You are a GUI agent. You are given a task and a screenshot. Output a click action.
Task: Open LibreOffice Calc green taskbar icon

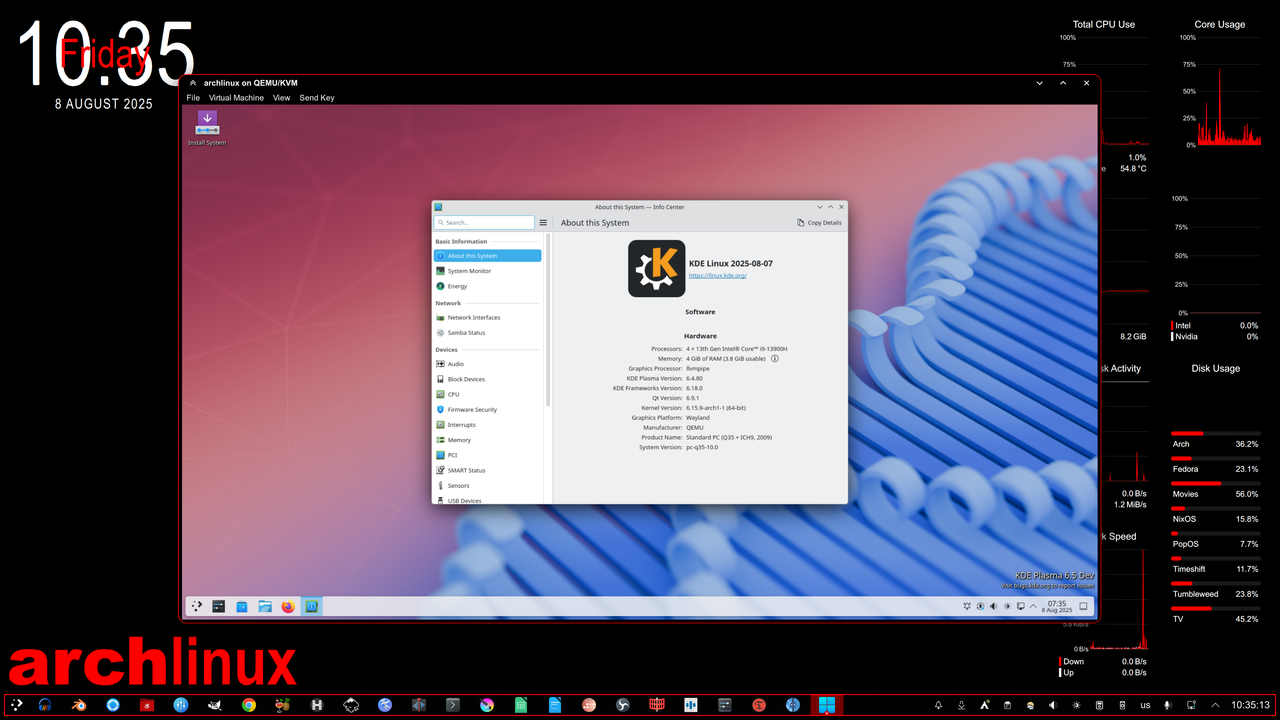(x=521, y=705)
